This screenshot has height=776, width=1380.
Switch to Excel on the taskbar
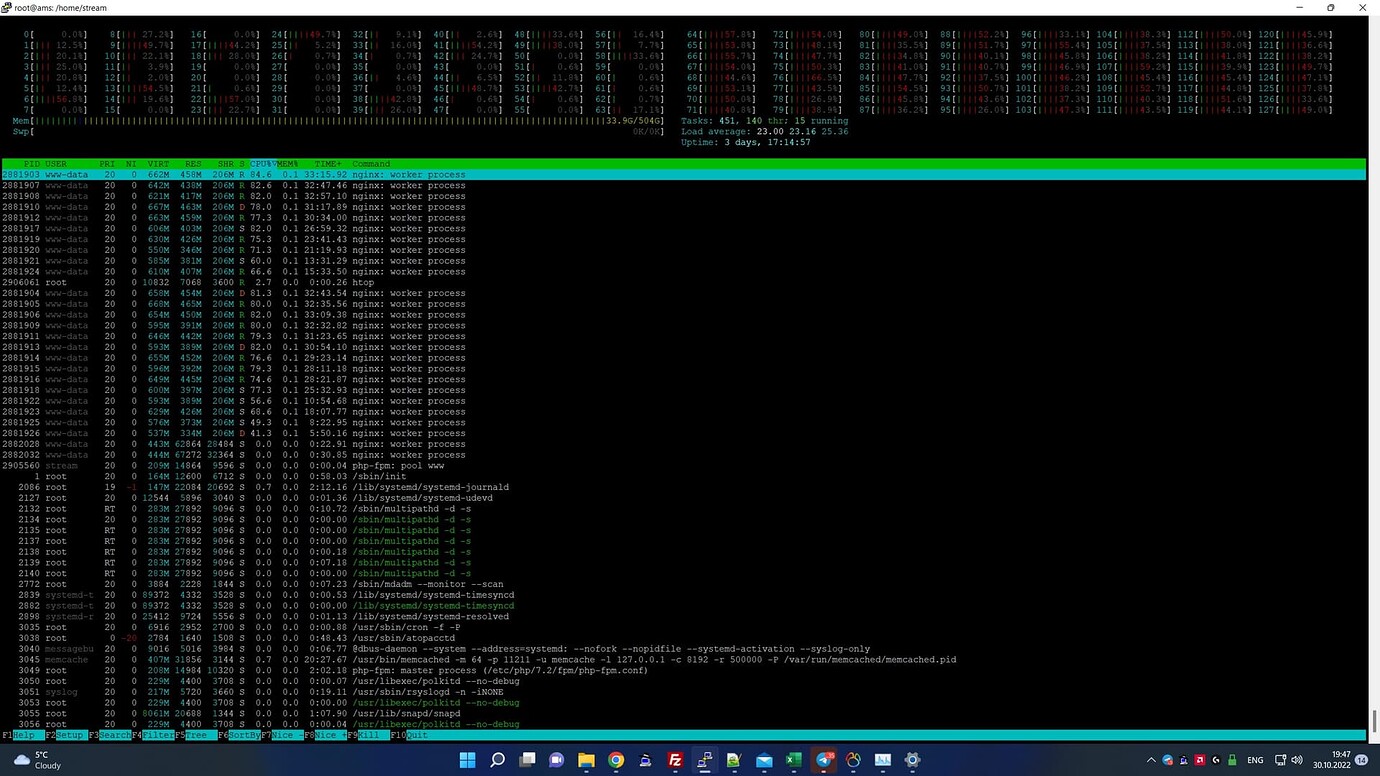point(793,760)
